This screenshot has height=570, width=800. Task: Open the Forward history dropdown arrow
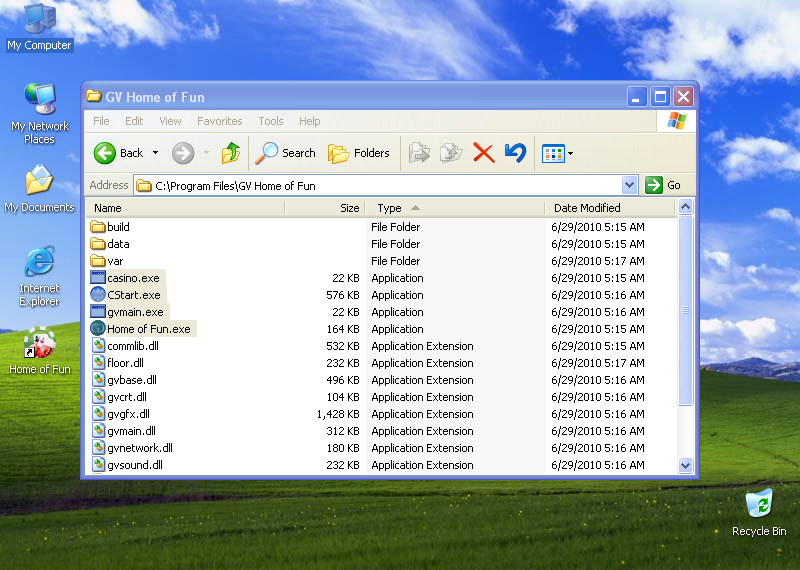(x=207, y=153)
